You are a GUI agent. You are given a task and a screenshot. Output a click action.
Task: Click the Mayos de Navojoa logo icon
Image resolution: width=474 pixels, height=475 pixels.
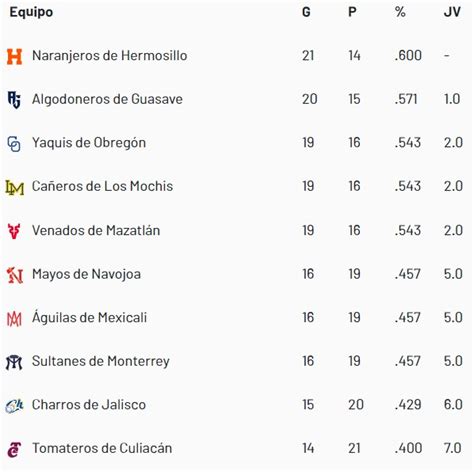point(15,275)
